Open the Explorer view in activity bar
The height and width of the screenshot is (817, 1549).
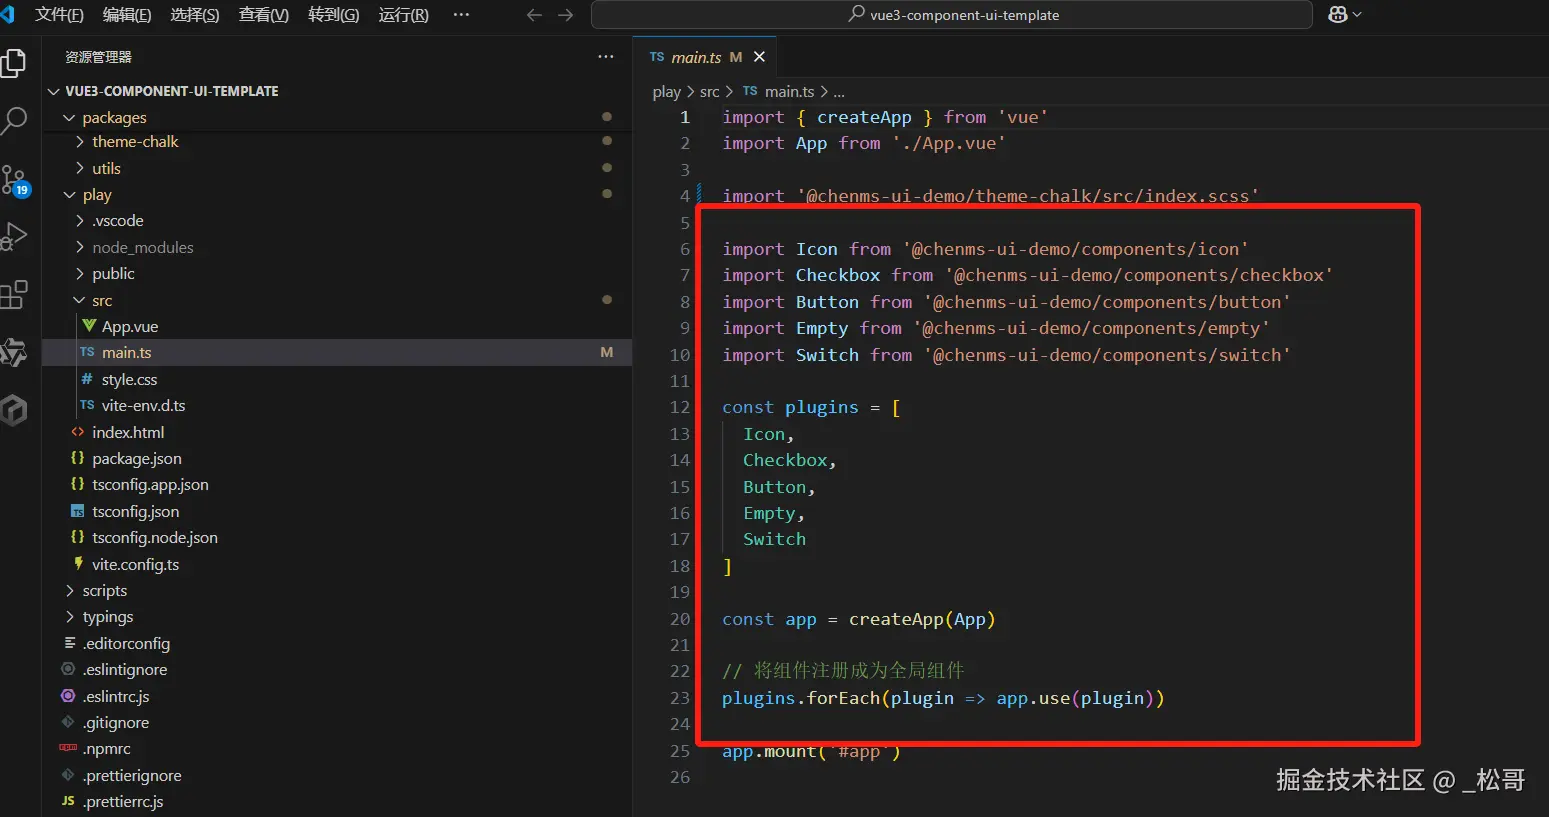point(14,63)
